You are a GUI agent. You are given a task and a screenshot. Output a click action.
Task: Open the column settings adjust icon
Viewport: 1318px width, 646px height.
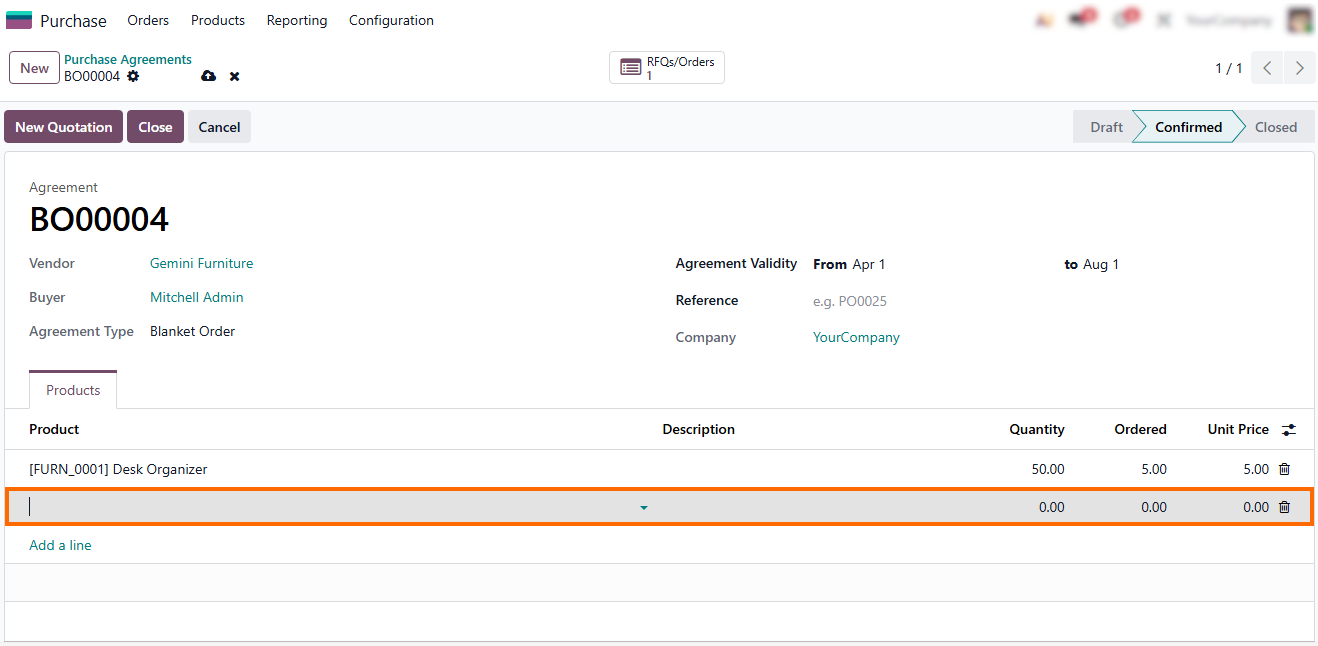1289,430
